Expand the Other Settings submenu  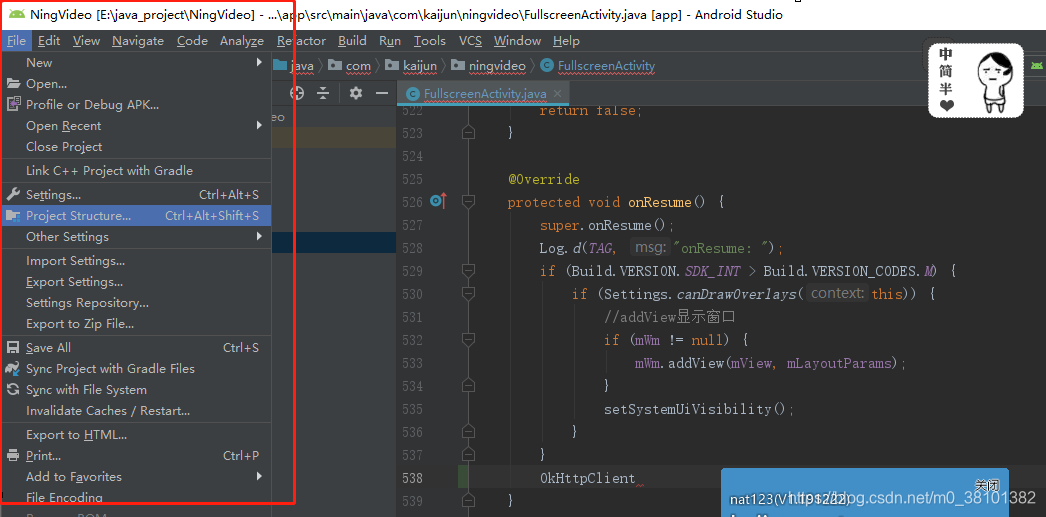tap(136, 237)
